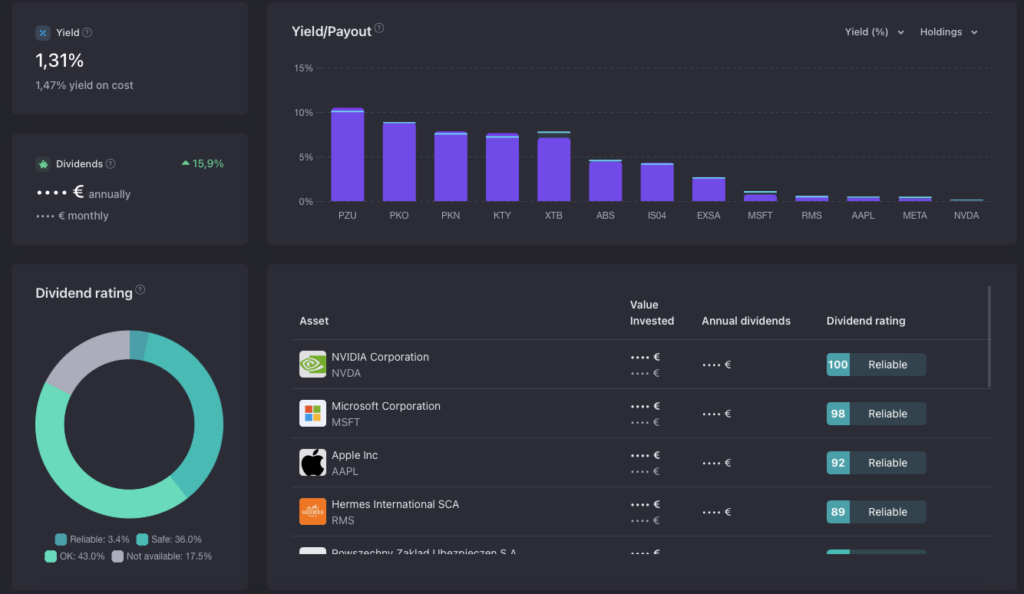Click the 89 Reliable rating badge
1024x594 pixels.
[x=876, y=512]
